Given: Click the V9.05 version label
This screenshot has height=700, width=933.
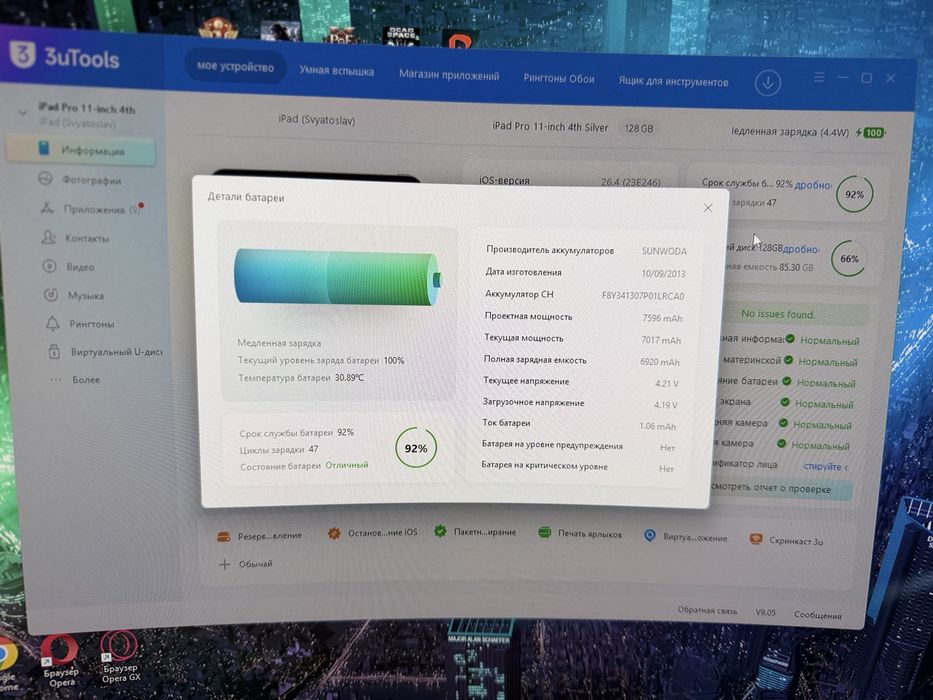Looking at the screenshot, I should pos(765,612).
